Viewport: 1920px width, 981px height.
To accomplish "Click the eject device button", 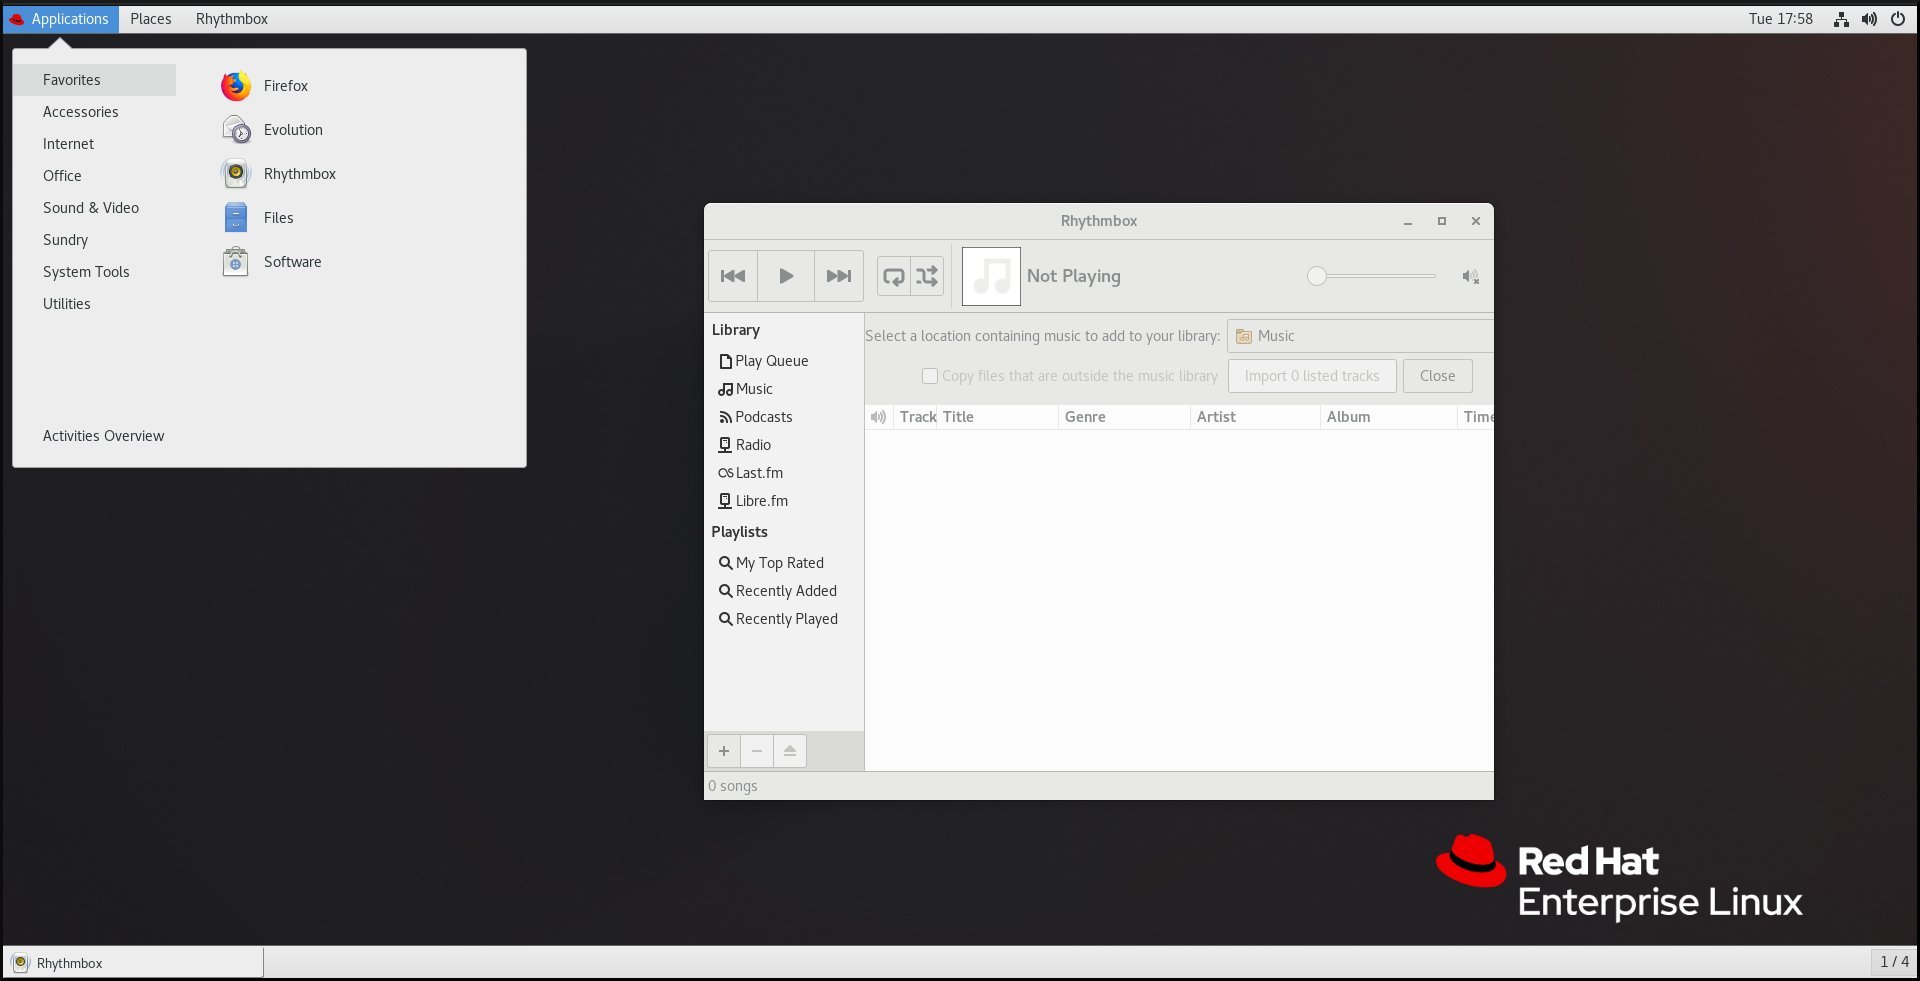I will click(x=790, y=751).
